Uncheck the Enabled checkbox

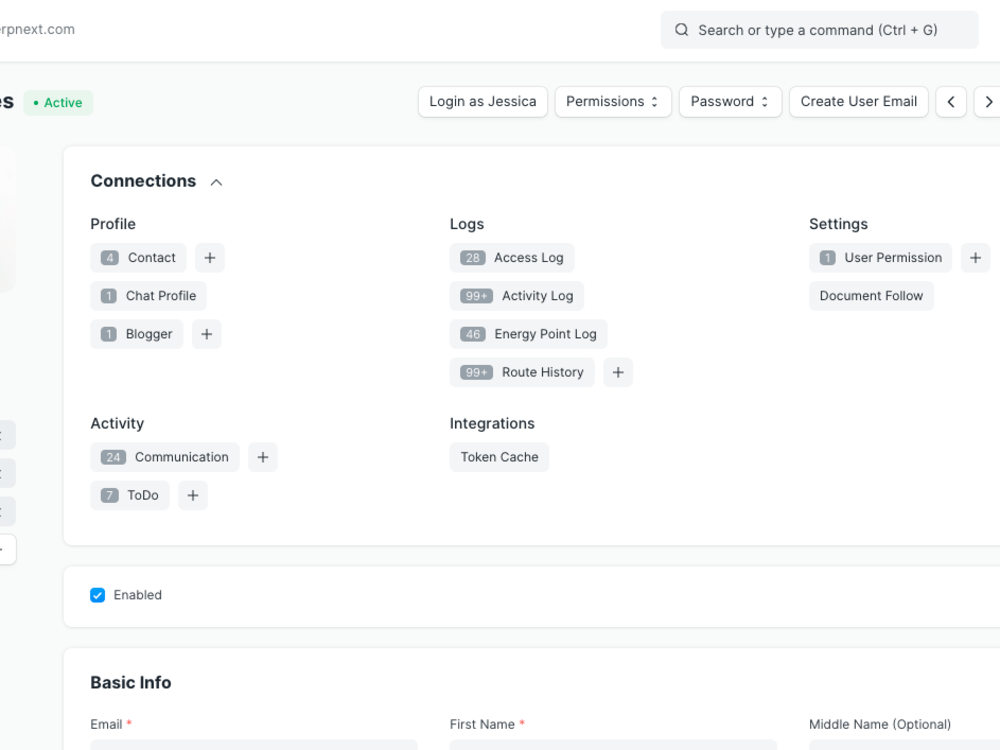point(97,595)
